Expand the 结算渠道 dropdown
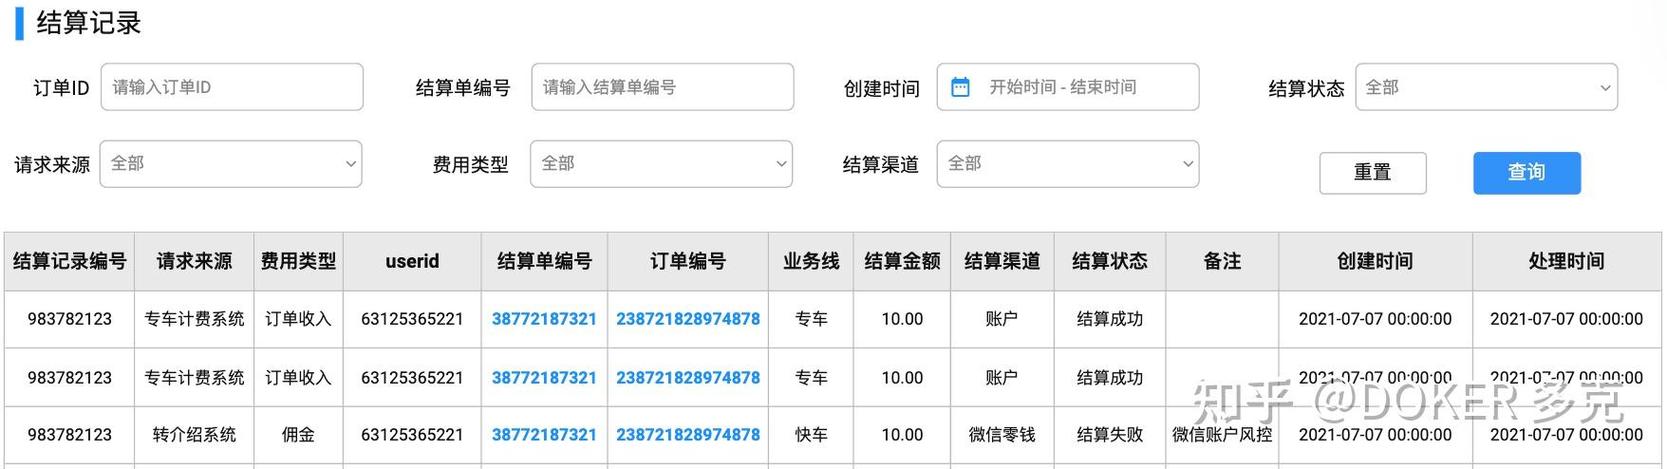The width and height of the screenshot is (1667, 469). (x=1068, y=164)
